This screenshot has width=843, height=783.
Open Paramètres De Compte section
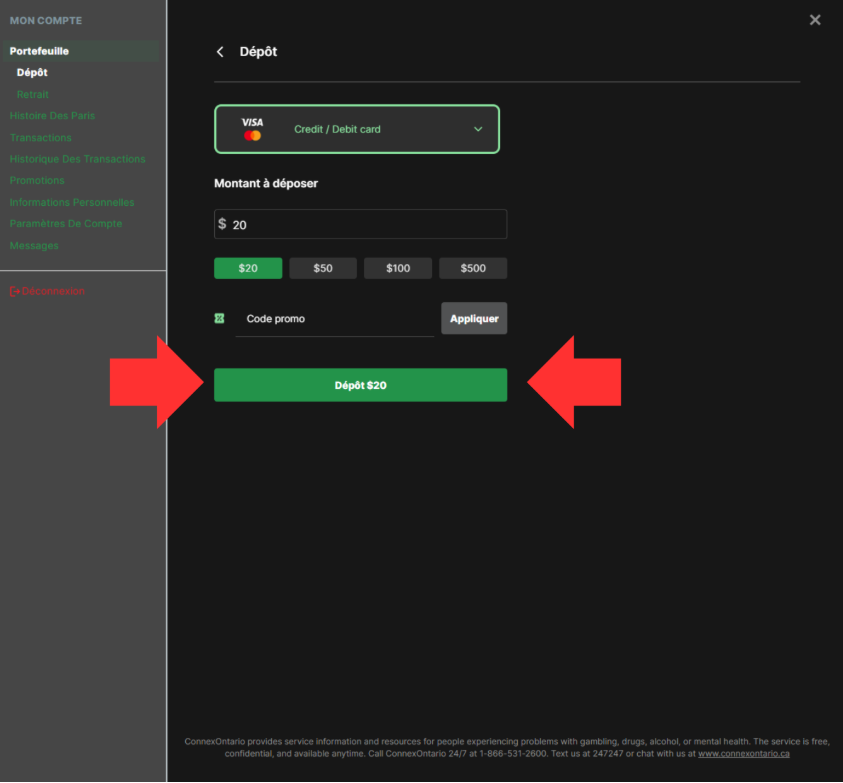point(66,224)
